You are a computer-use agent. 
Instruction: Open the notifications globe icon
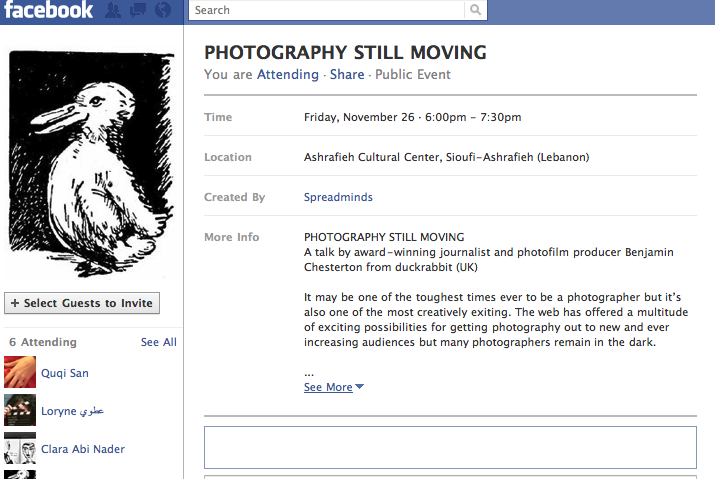tap(163, 10)
